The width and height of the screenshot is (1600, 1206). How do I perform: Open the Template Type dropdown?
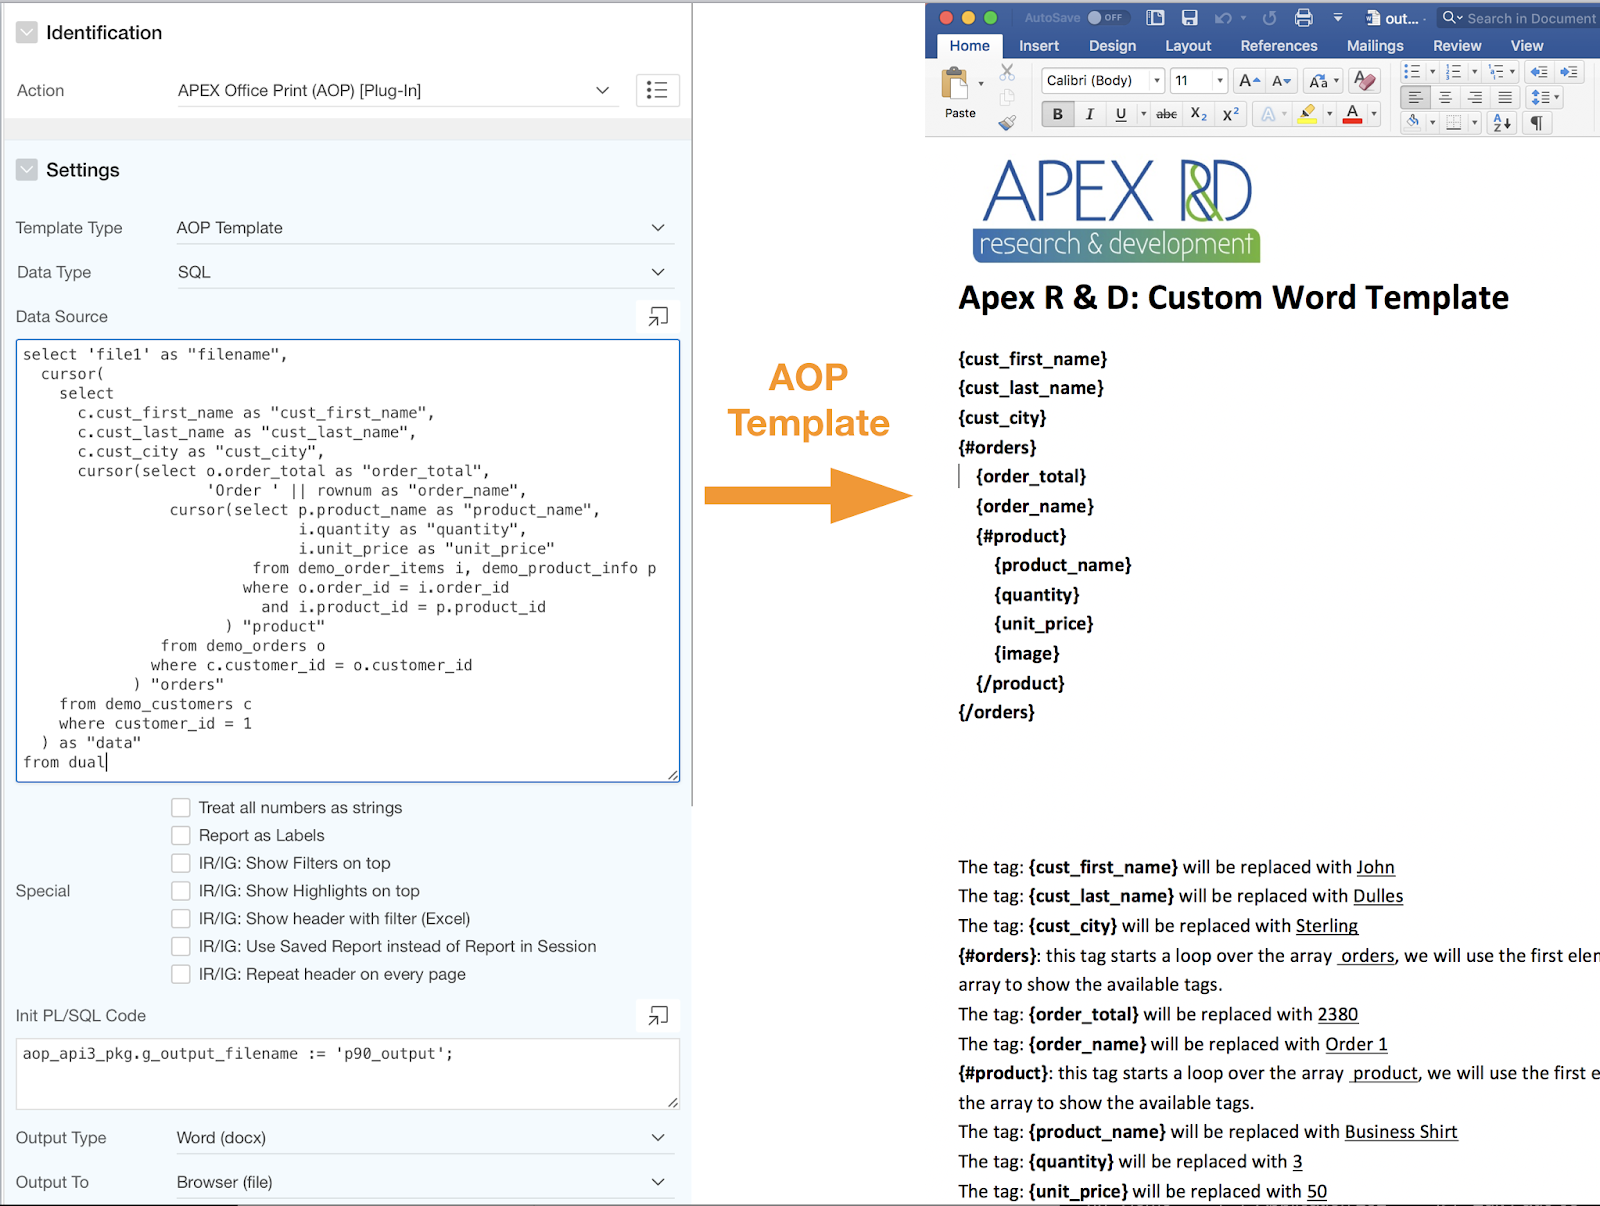424,228
